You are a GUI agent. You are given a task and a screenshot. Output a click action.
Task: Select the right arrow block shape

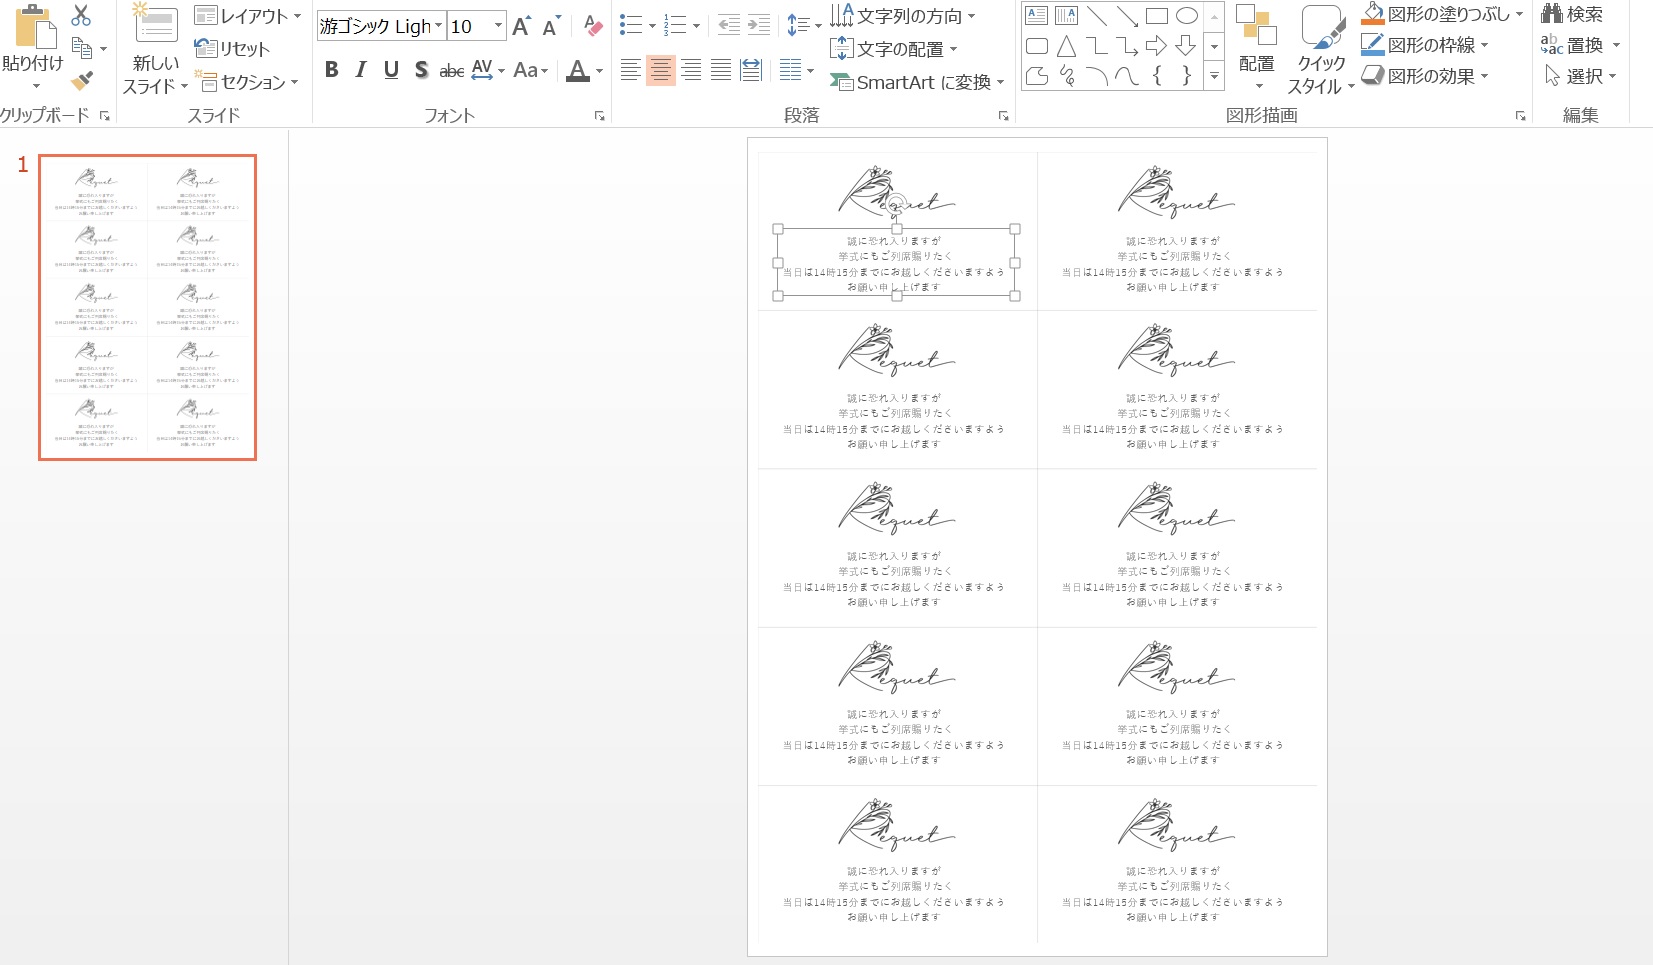pos(1156,46)
